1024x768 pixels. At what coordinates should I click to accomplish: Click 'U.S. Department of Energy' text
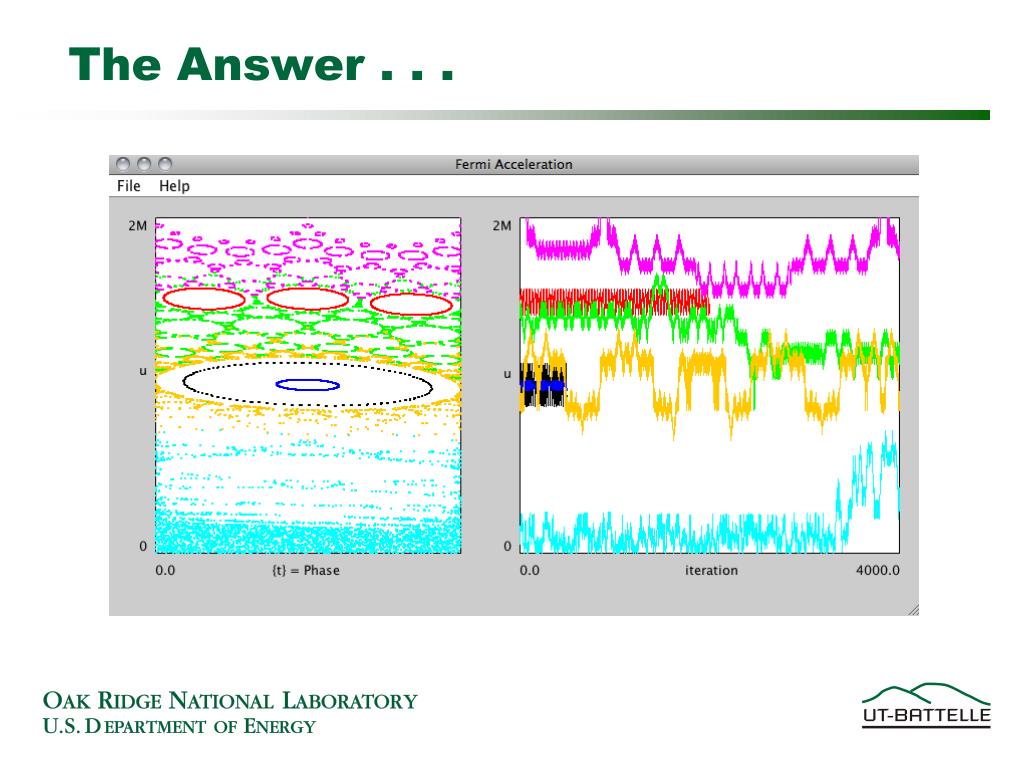[179, 726]
